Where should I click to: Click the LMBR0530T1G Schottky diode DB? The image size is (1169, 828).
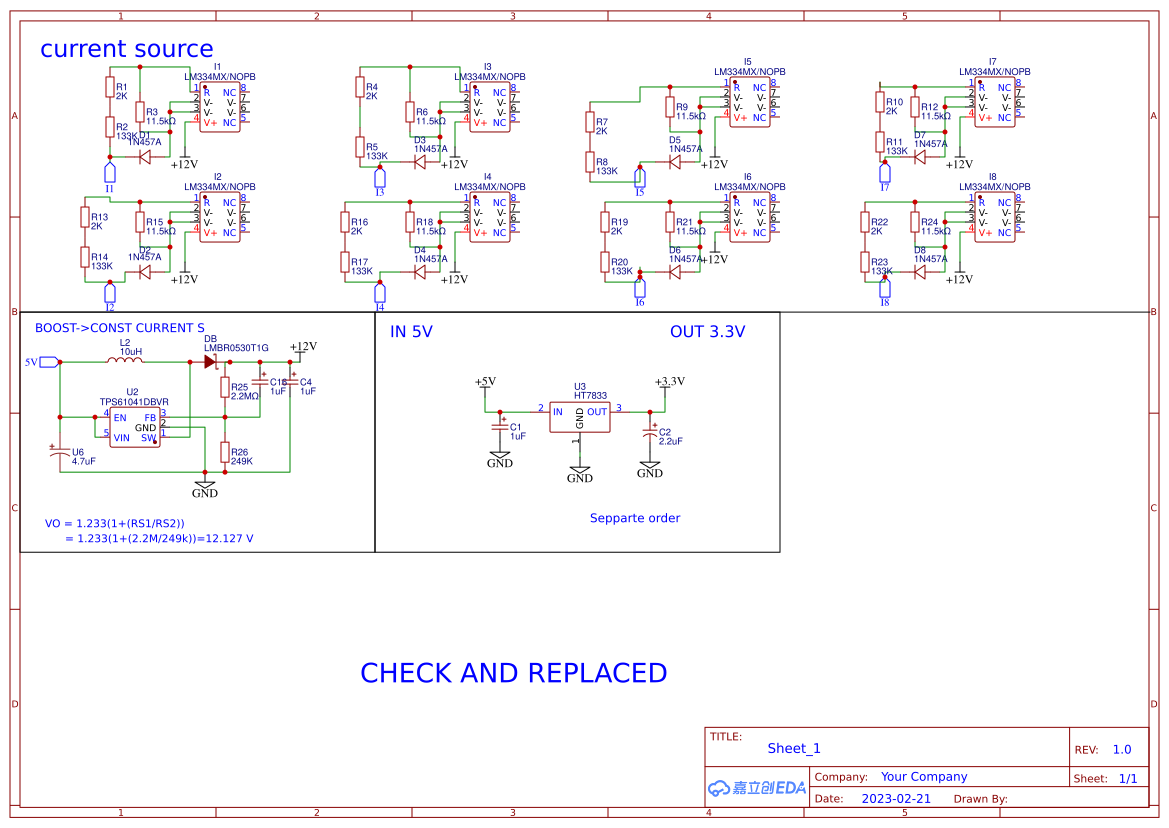click(212, 361)
